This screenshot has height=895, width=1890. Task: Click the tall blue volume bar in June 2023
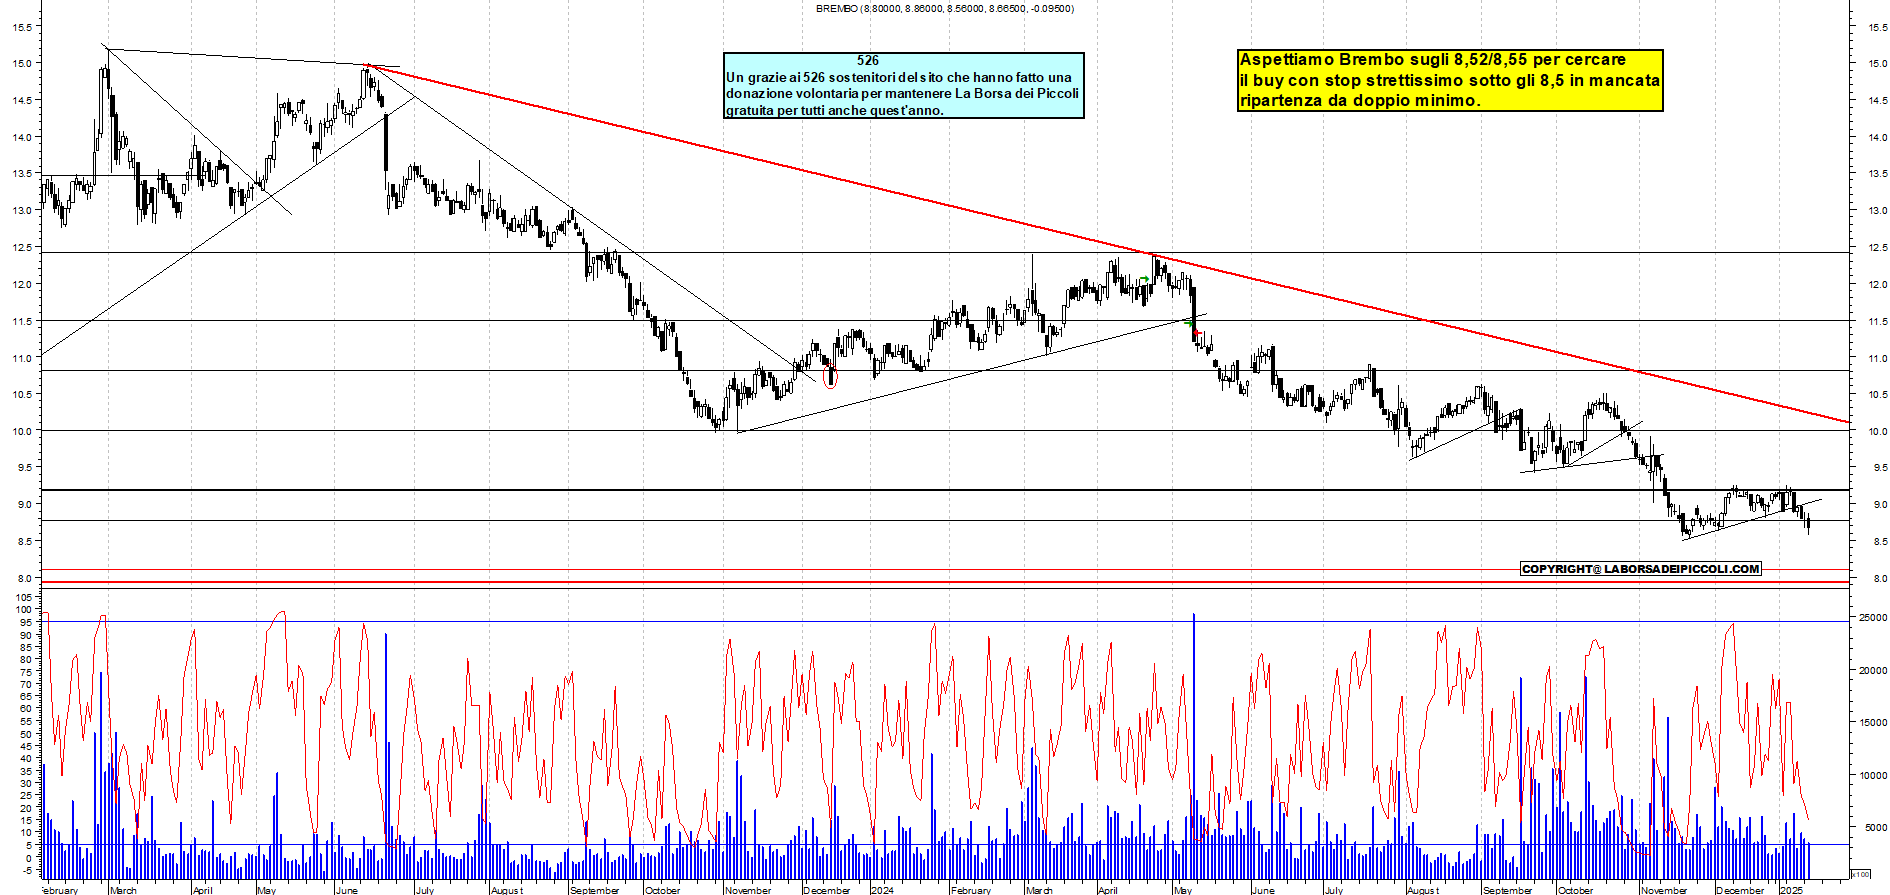pos(386,756)
